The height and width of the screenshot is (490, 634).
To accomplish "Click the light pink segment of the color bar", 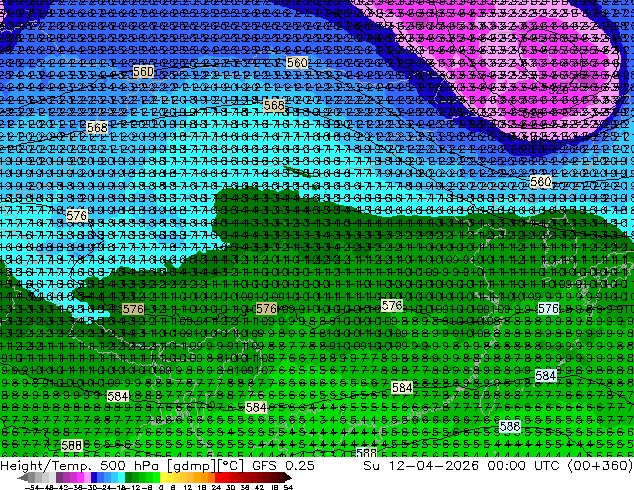I will 87,478.
